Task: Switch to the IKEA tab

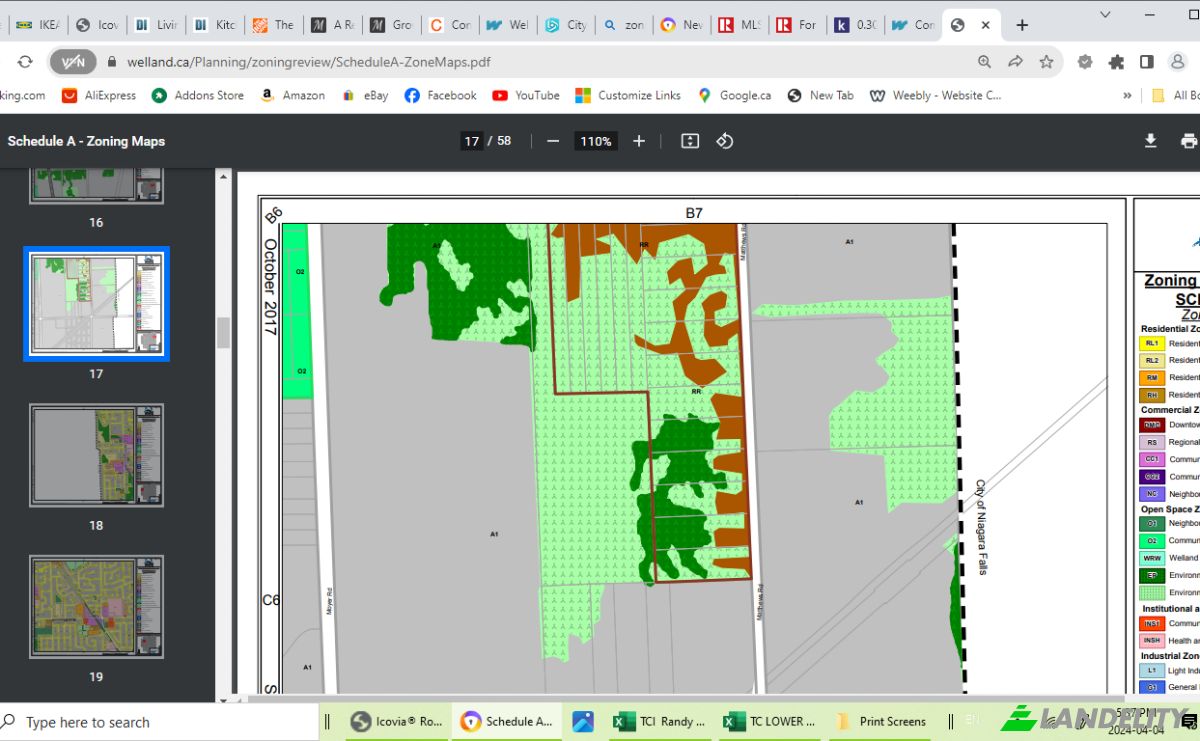Action: 38,25
